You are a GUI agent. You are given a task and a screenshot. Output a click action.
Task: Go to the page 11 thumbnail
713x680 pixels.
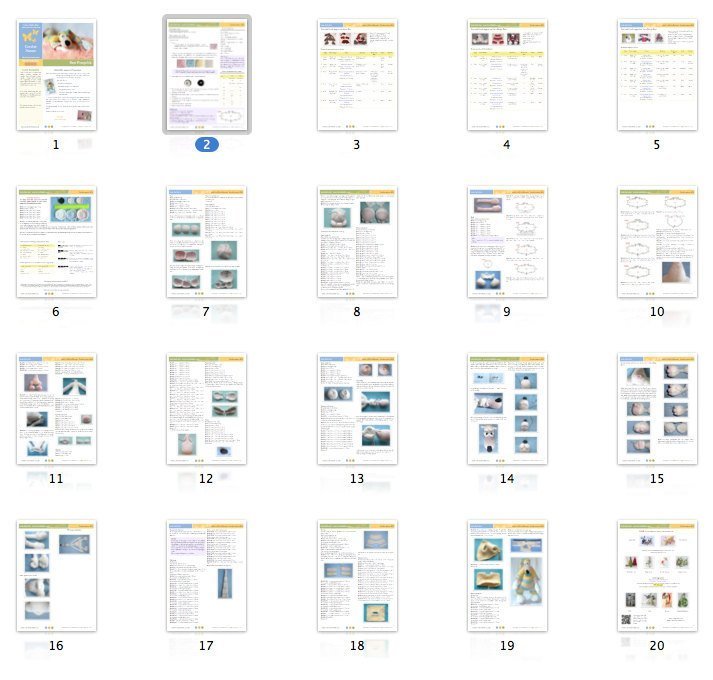pyautogui.click(x=56, y=409)
